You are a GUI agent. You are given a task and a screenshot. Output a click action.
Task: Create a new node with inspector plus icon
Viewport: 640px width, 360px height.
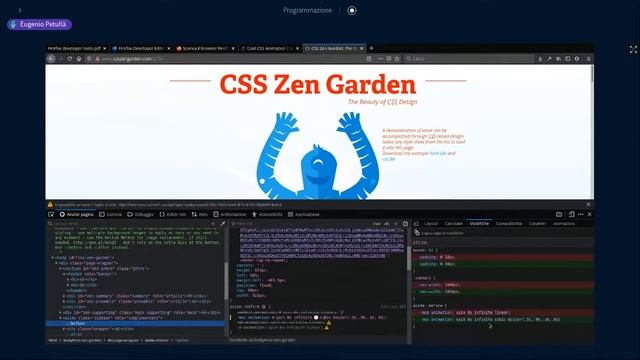pyautogui.click(x=213, y=224)
